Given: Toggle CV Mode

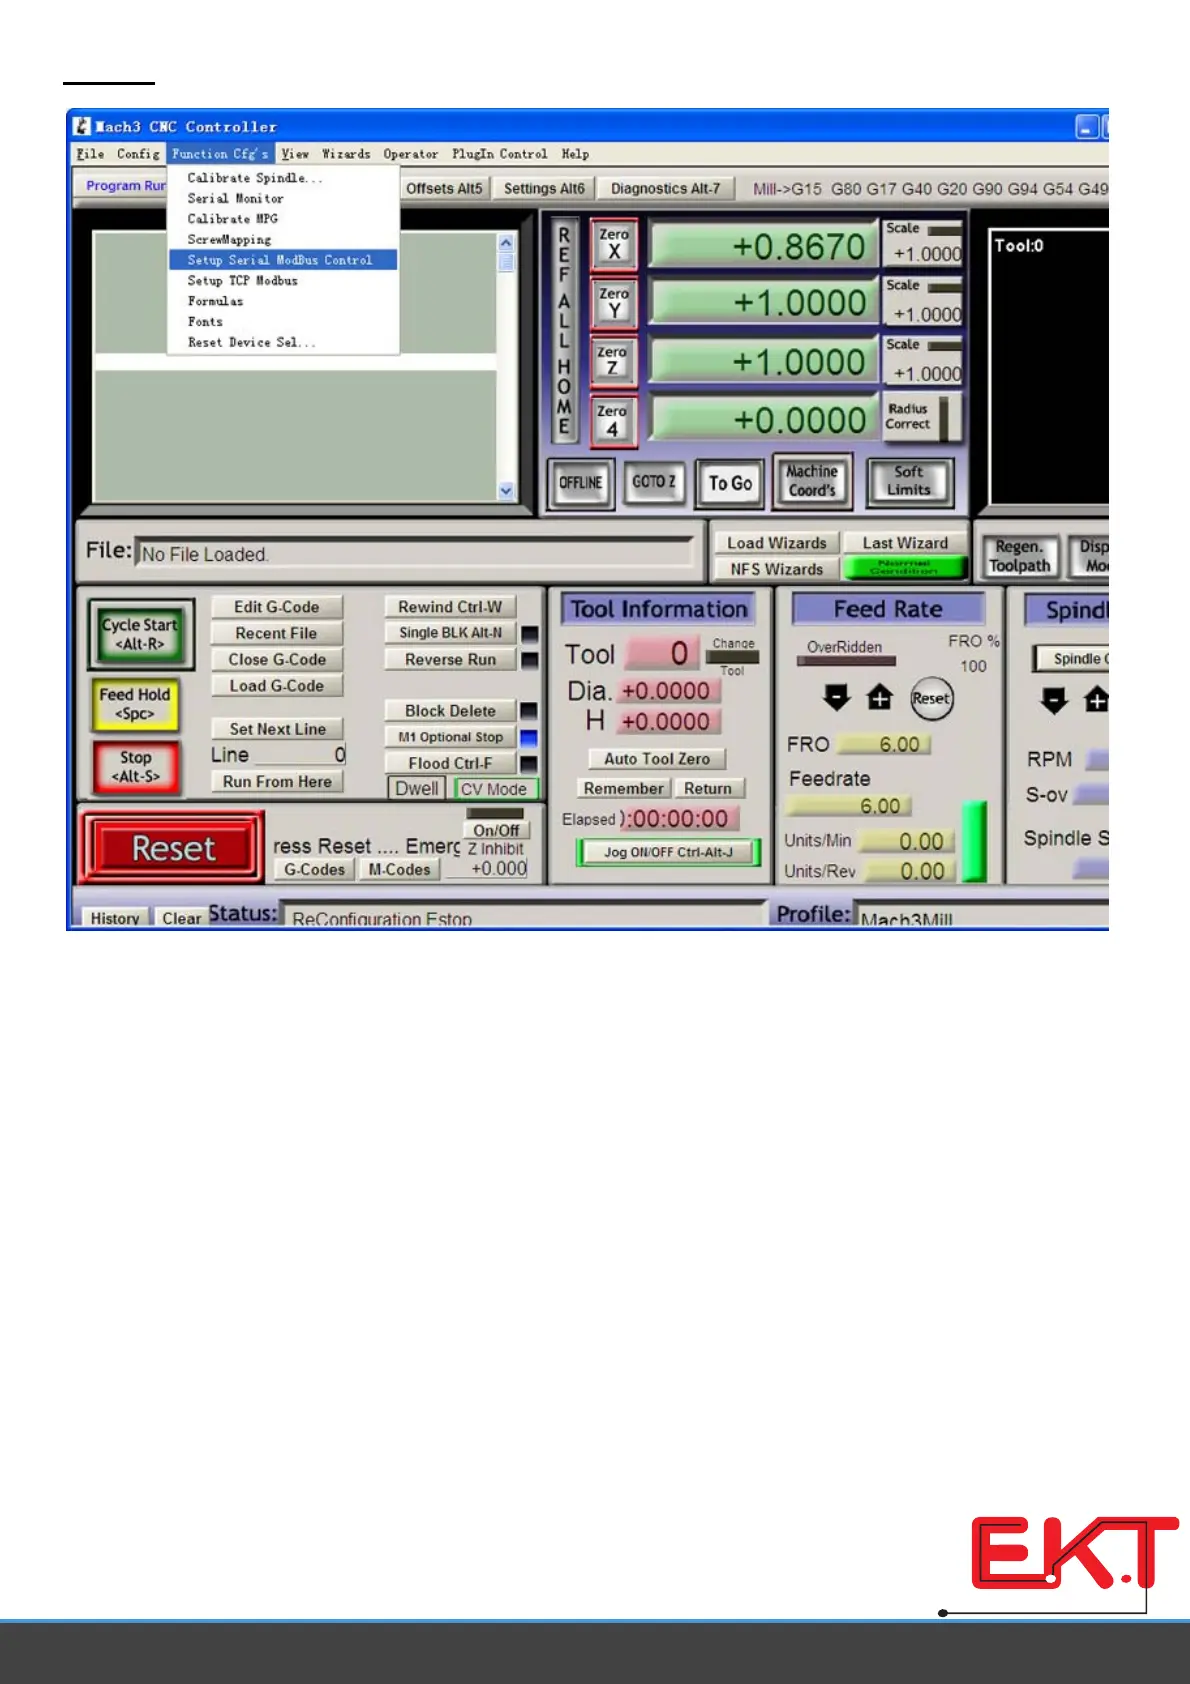Looking at the screenshot, I should tap(495, 789).
